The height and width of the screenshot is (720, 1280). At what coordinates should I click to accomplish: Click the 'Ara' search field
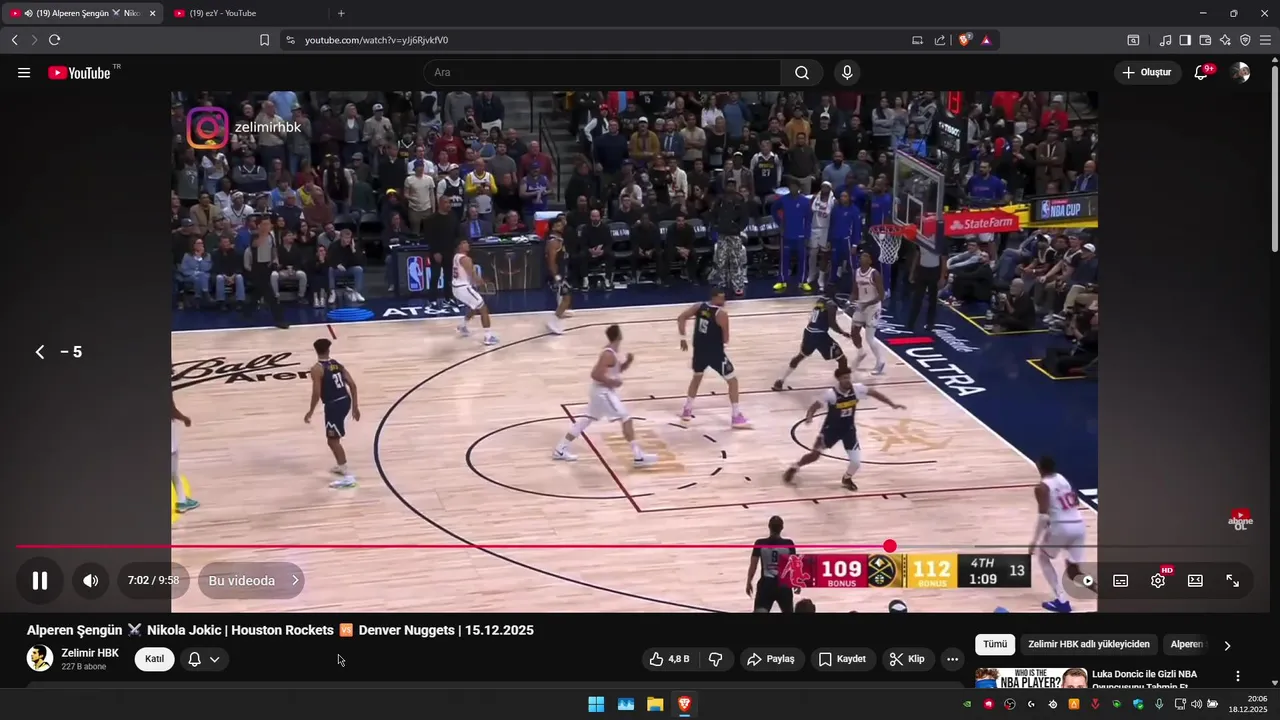click(602, 72)
